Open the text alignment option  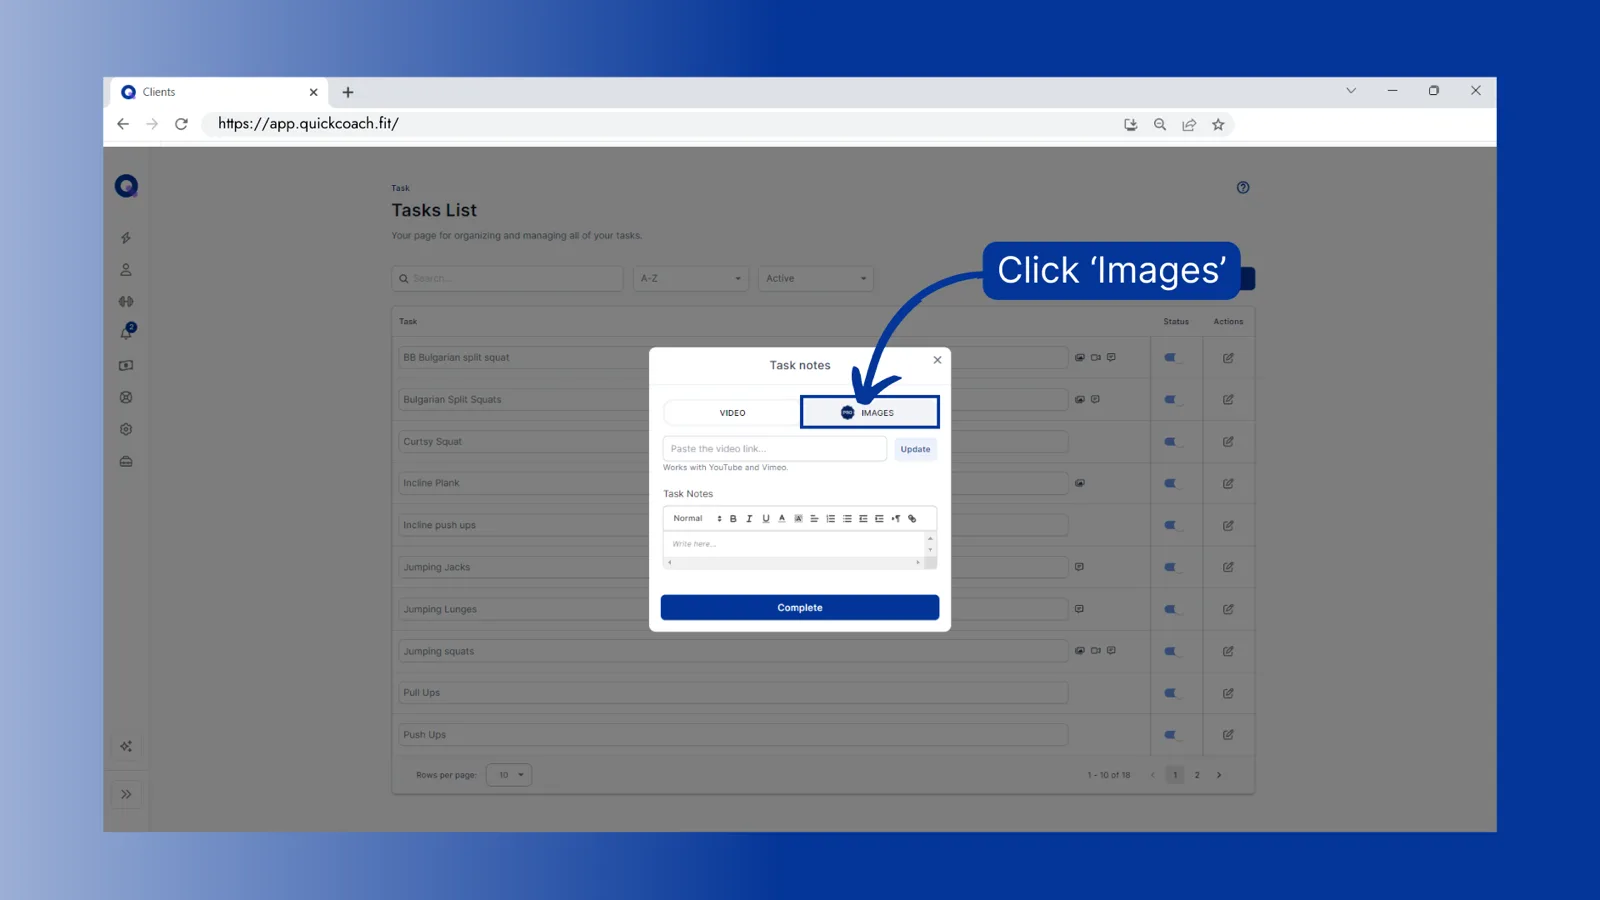(x=814, y=519)
